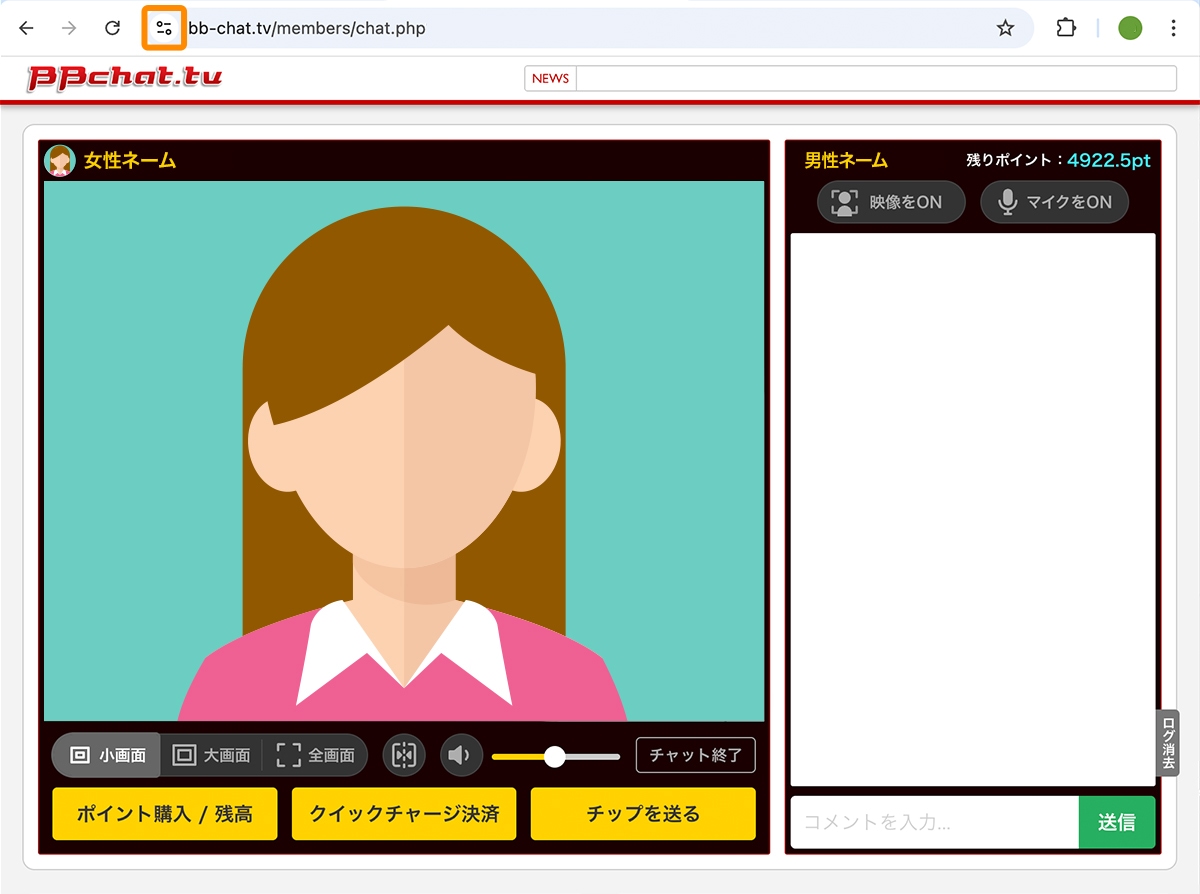This screenshot has width=1200, height=894.
Task: Open site settings via the highlighted tune icon
Action: 163,28
